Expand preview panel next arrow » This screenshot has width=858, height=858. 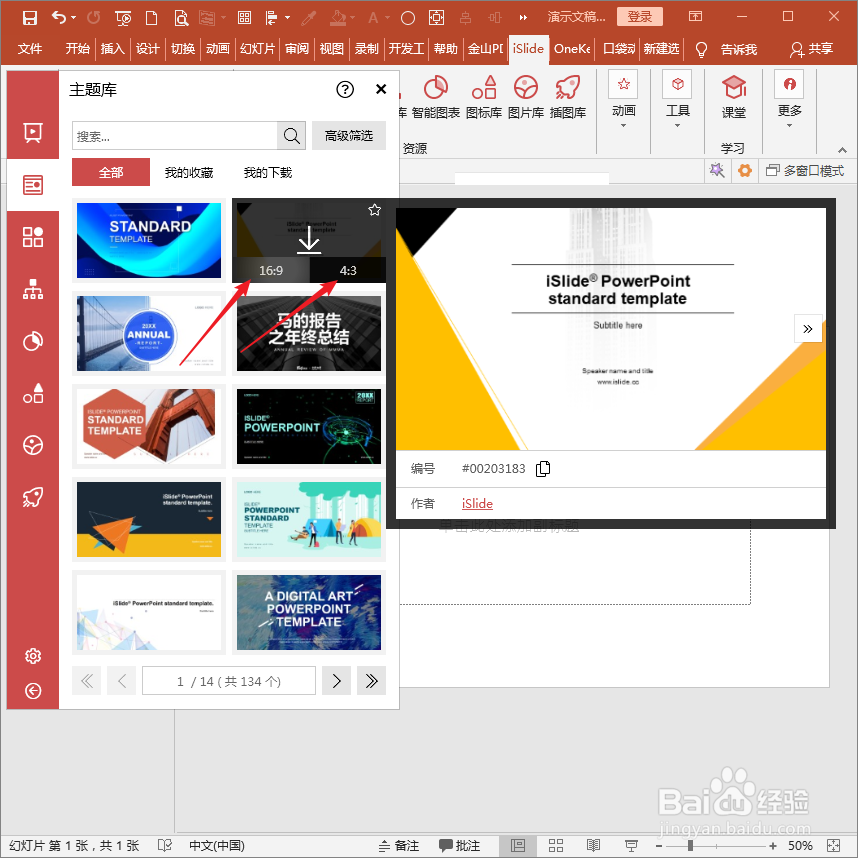point(808,328)
